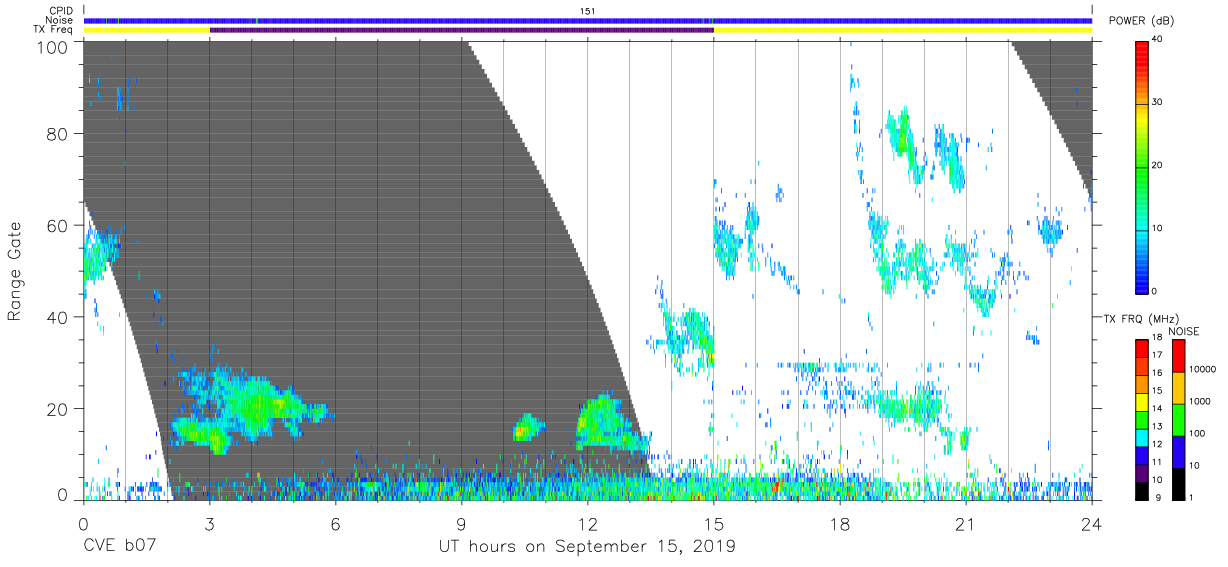The image size is (1228, 567).
Task: Click the 9 tick on UT hours axis
Action: [462, 524]
